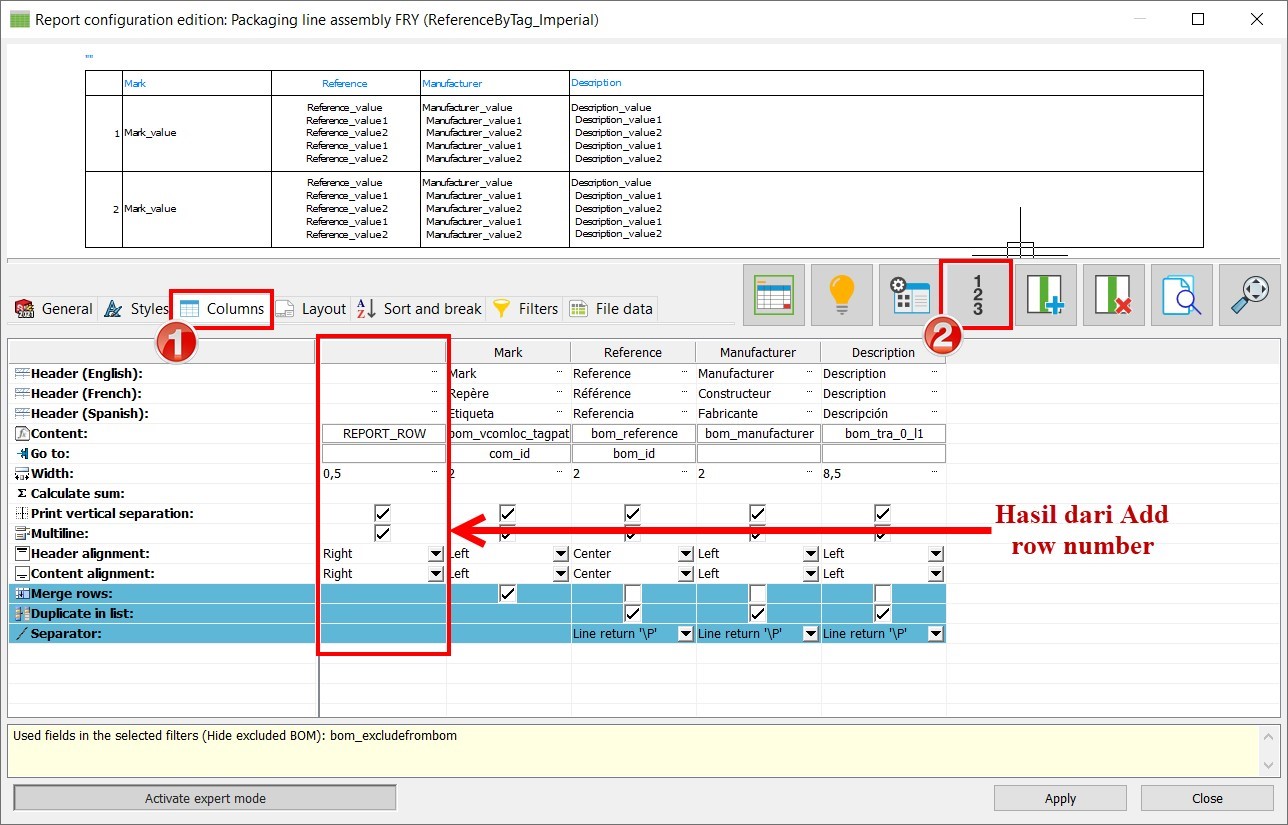Image resolution: width=1288 pixels, height=825 pixels.
Task: Select the REPORT_ROW content field
Action: (x=382, y=433)
